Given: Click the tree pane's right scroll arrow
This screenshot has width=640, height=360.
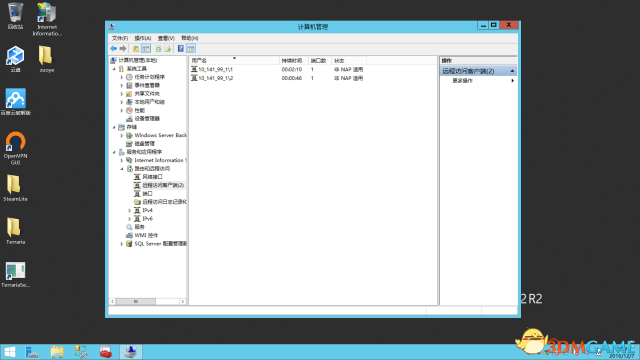Looking at the screenshot, I should 183,302.
